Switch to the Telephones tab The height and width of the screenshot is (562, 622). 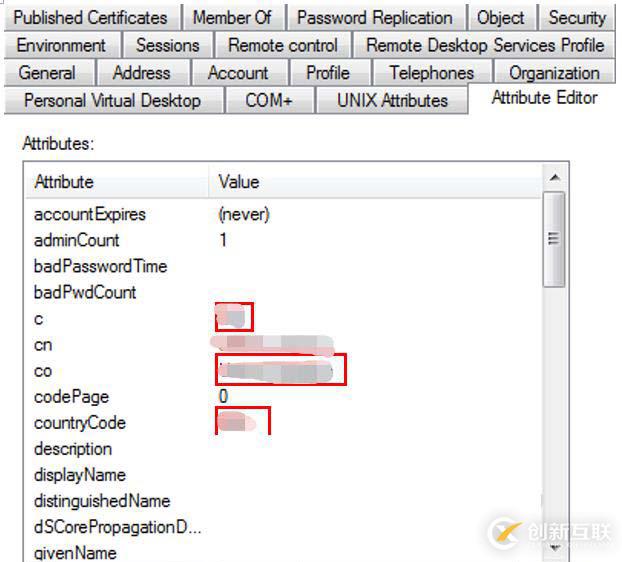click(x=432, y=73)
